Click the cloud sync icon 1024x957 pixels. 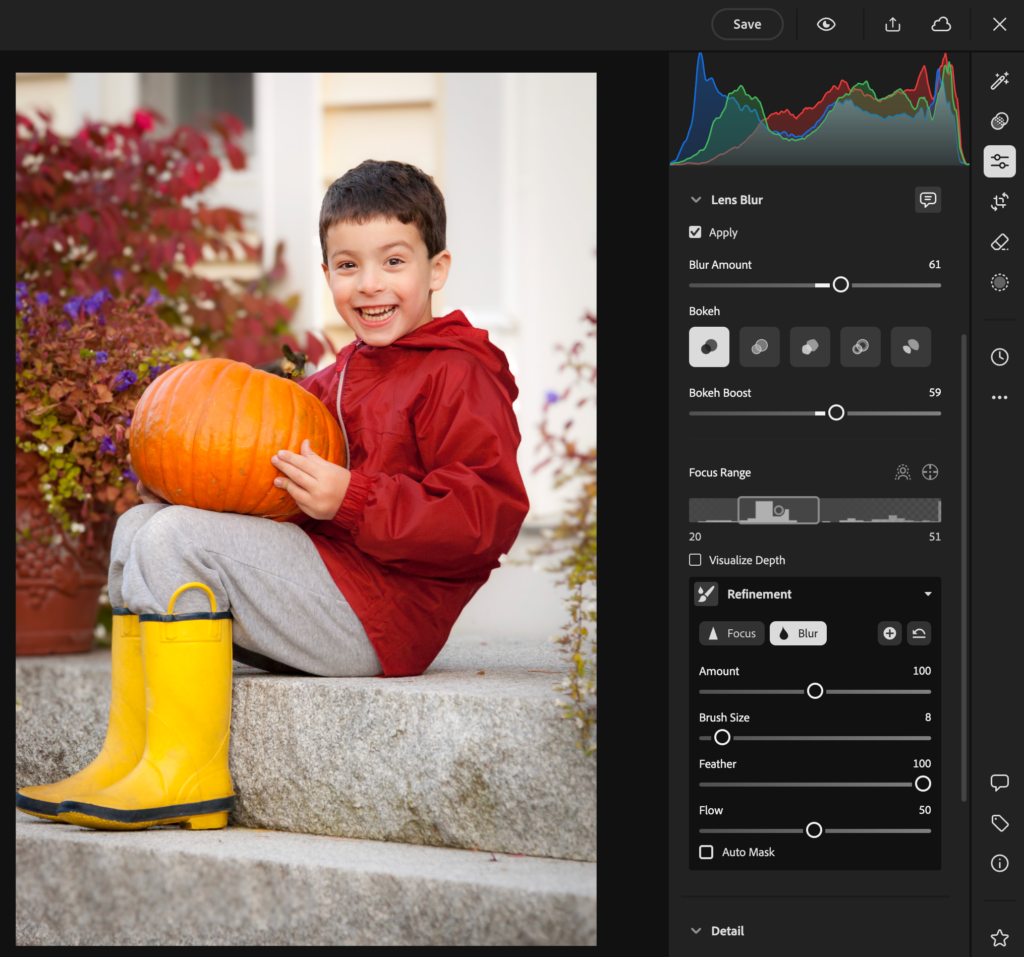(940, 25)
